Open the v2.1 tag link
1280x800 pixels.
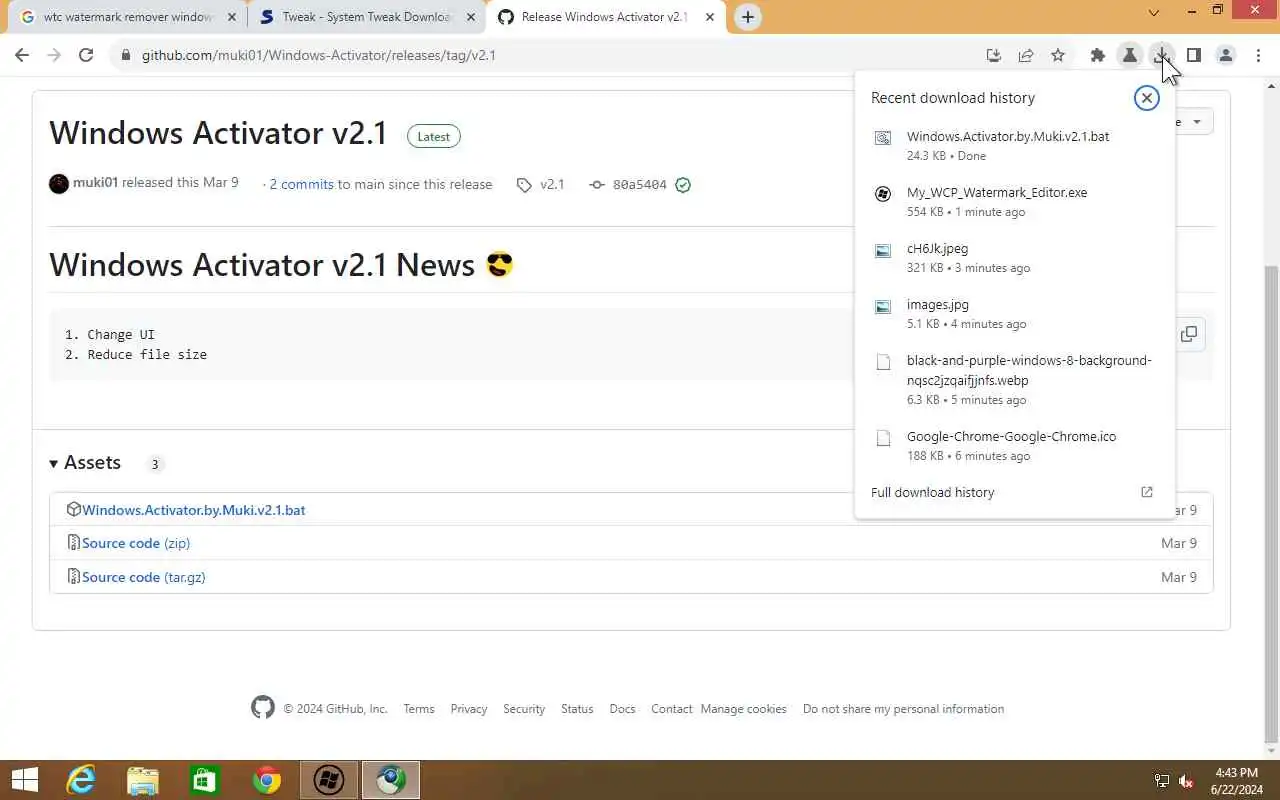[x=552, y=184]
